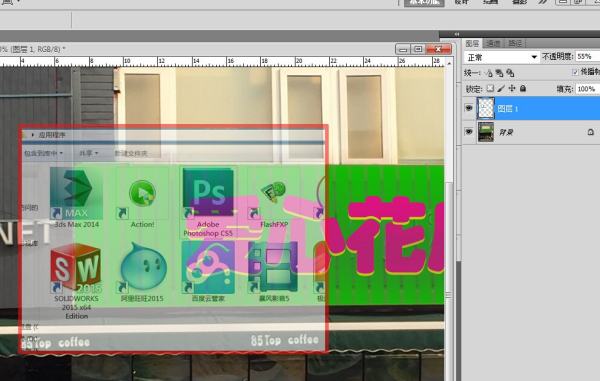Click the unify layer style icon
This screenshot has width=600, height=381.
(510, 73)
